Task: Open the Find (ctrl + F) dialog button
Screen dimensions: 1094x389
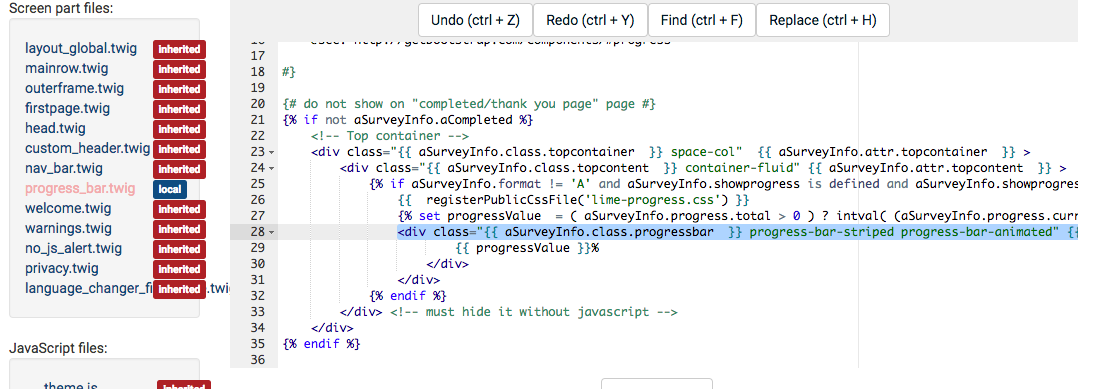Action: click(702, 20)
